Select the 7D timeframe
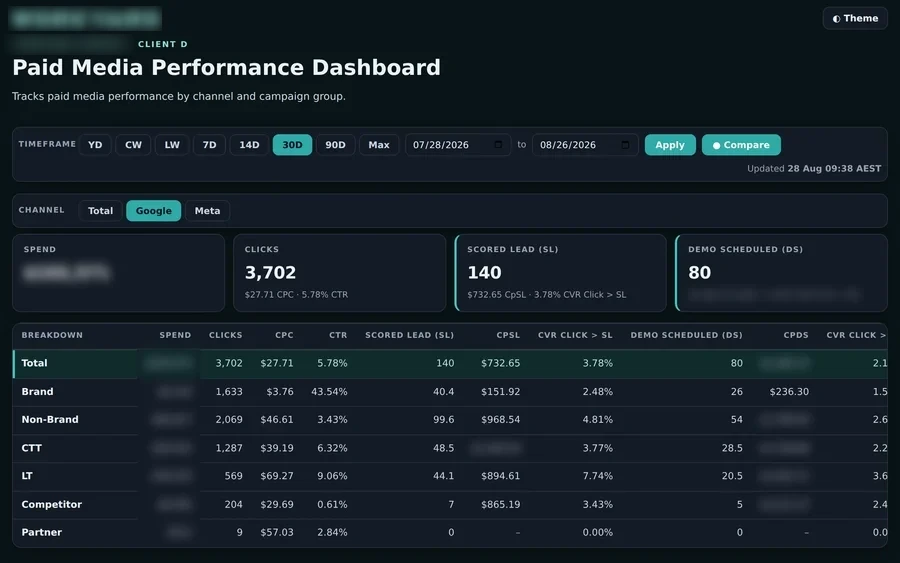900x563 pixels. click(210, 145)
